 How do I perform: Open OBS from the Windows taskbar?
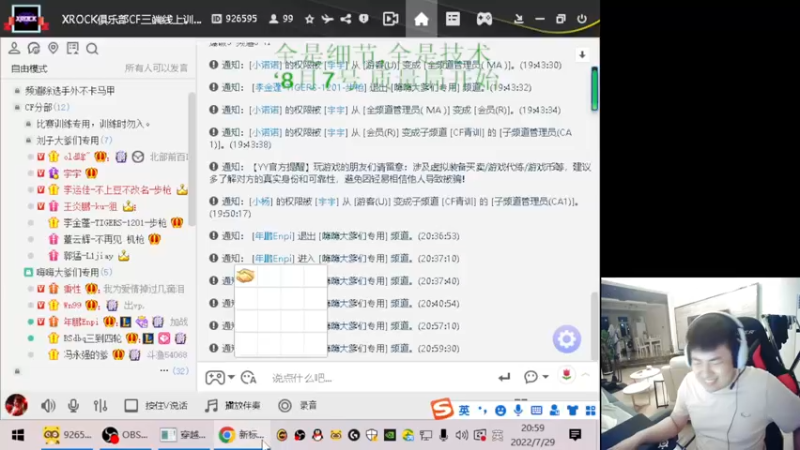[125, 435]
